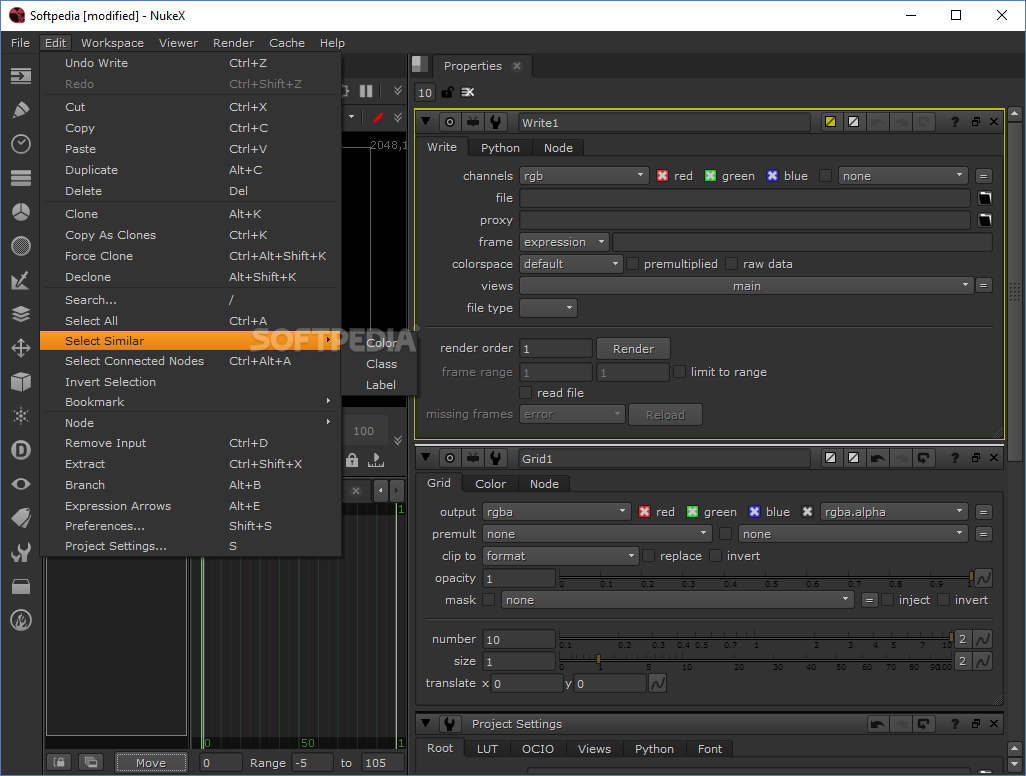Screen dimensions: 1026x776
Task: Click the lock properties bin icon
Action: click(447, 92)
